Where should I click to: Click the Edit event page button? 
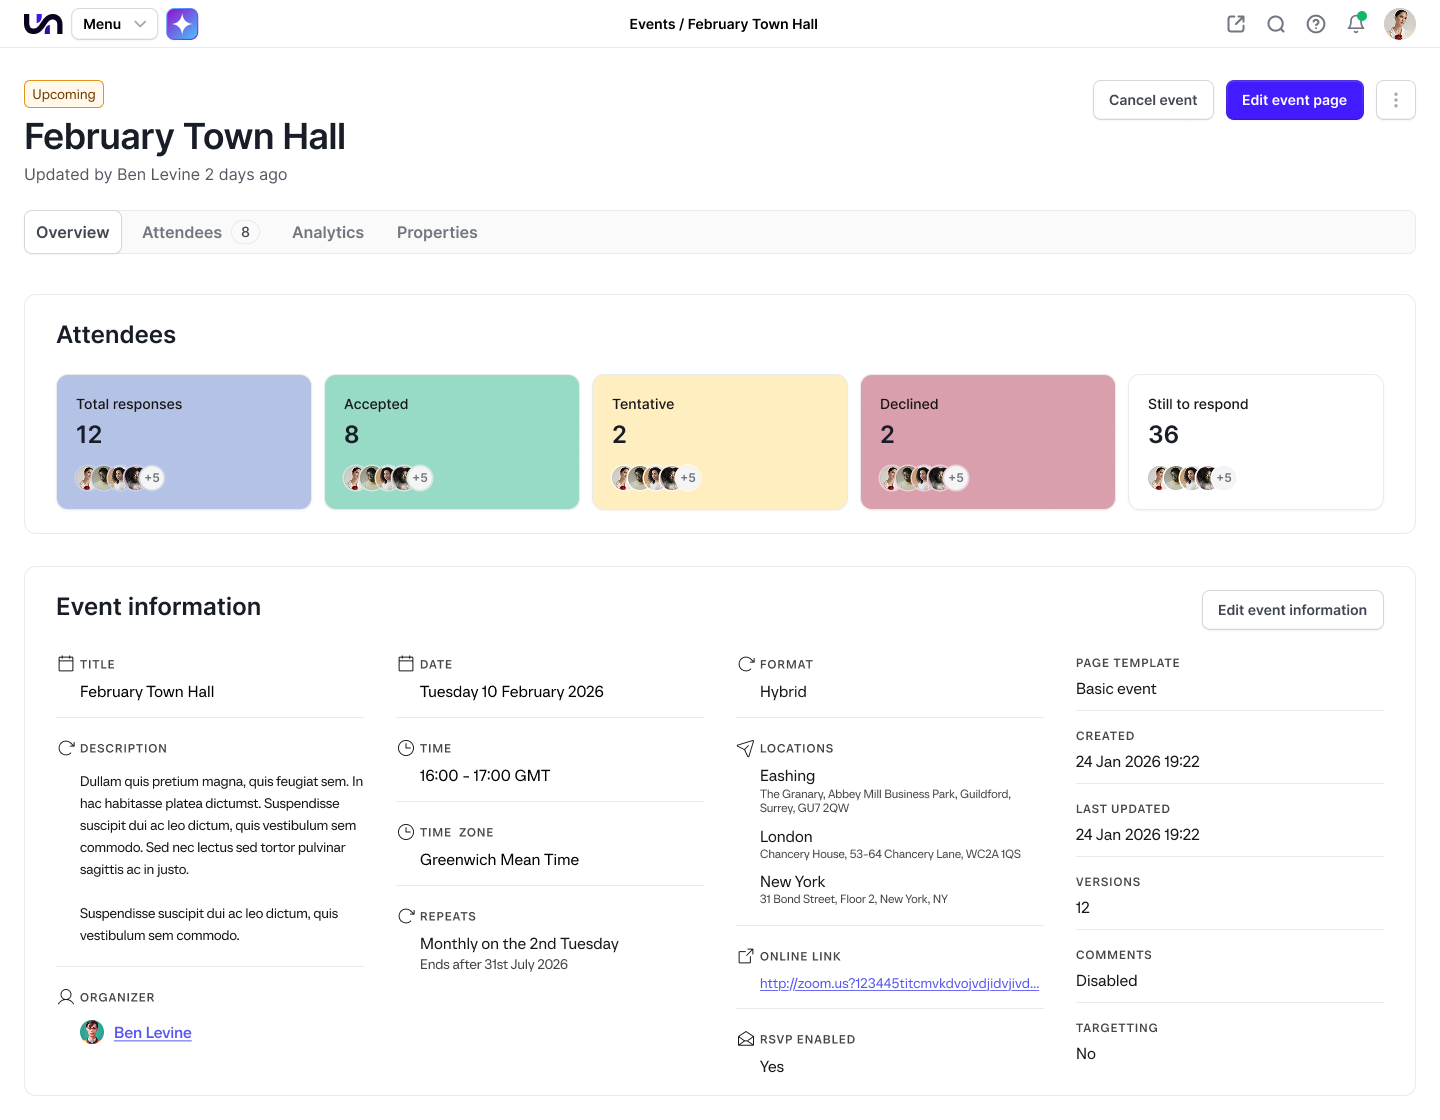point(1294,100)
